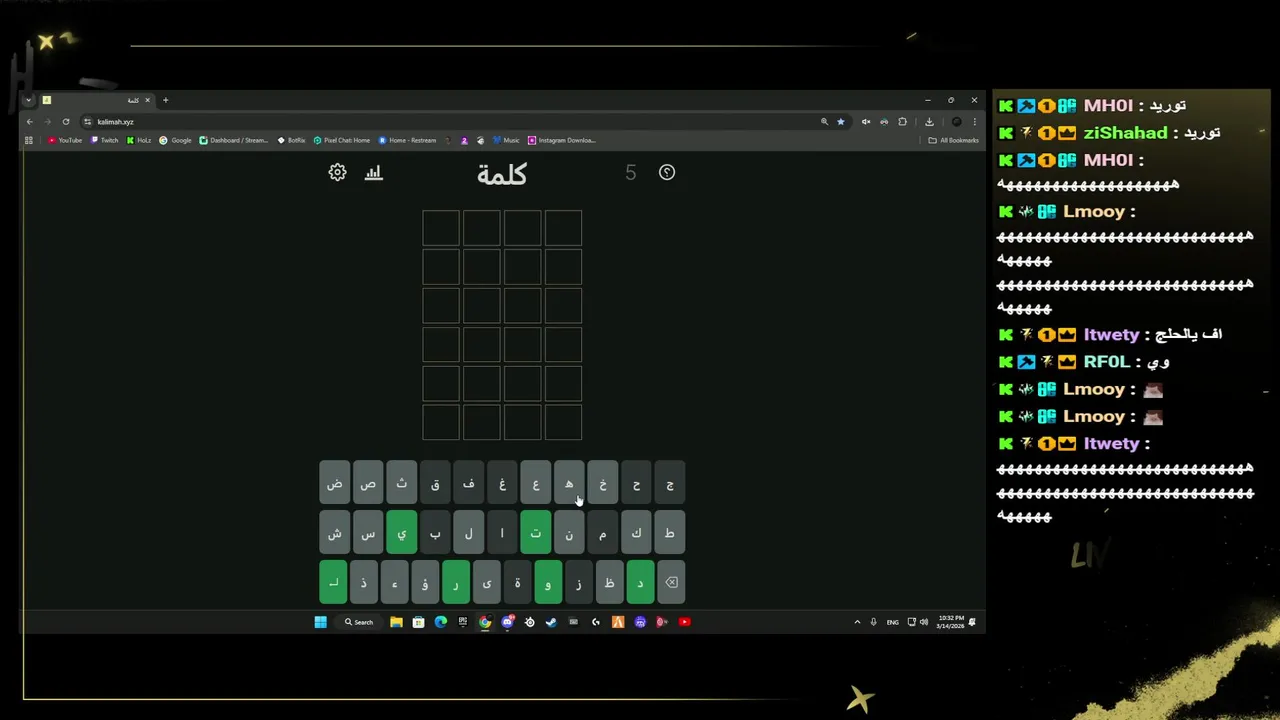
Task: Open the browser extensions puzzle icon
Action: tap(903, 122)
